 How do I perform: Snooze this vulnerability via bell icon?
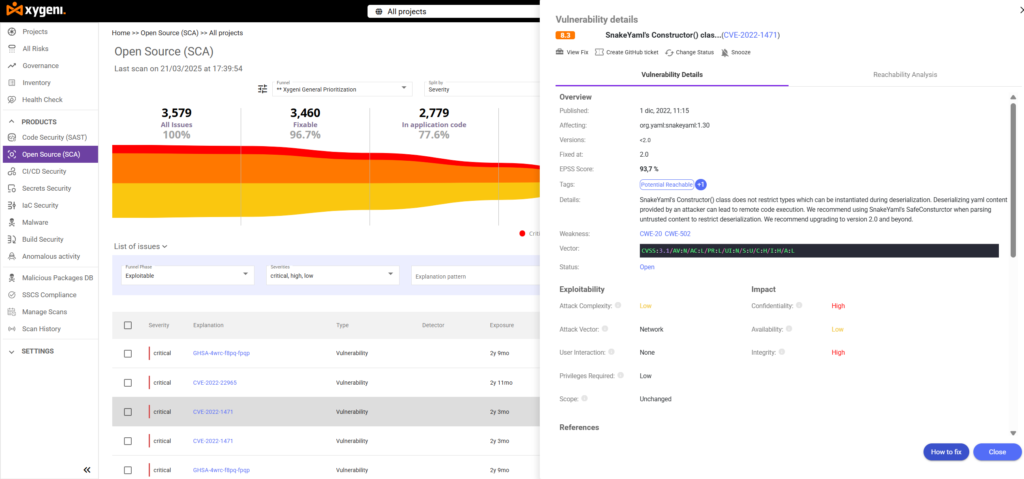coord(725,52)
